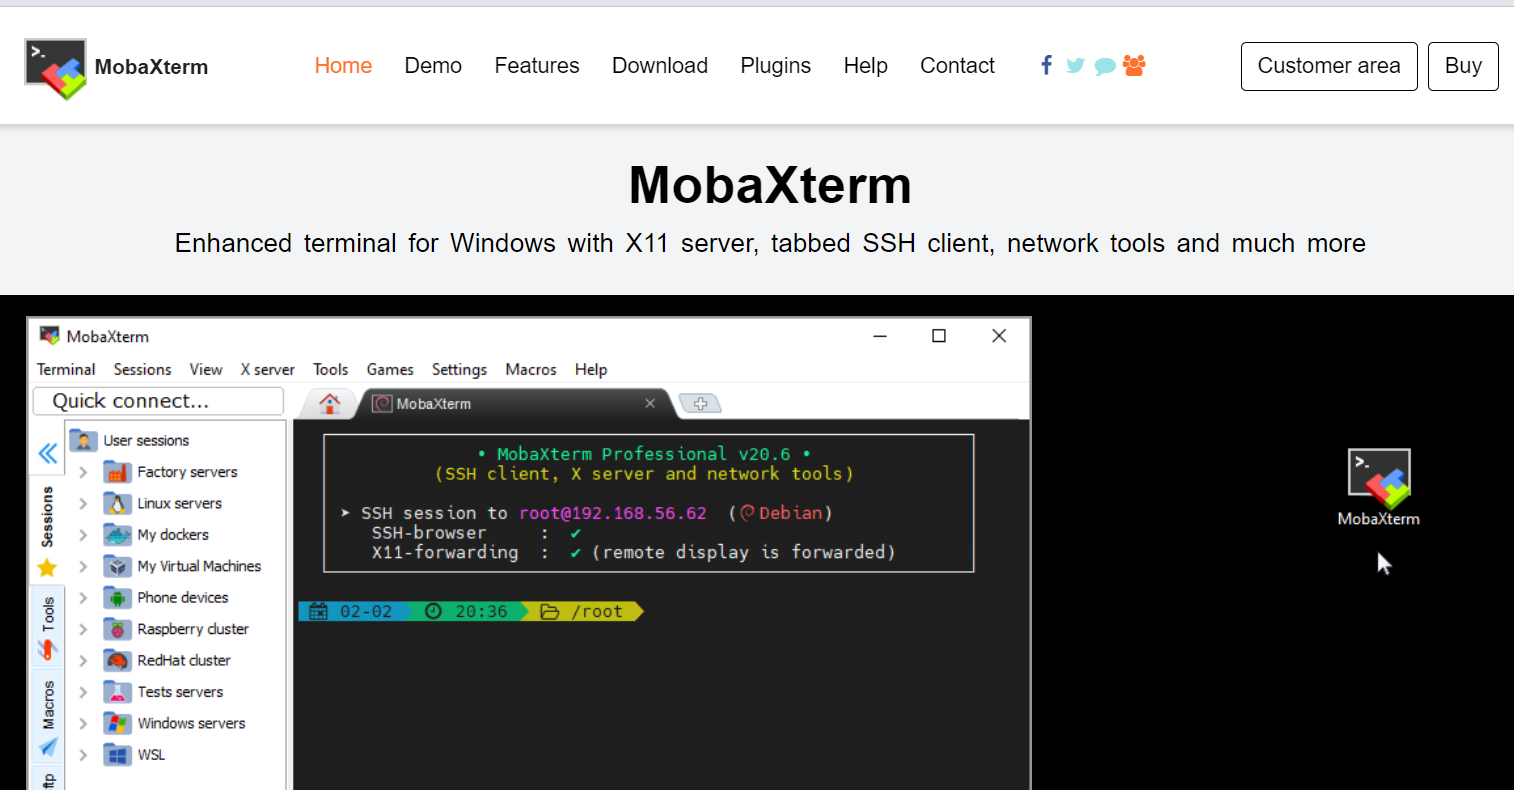1514x790 pixels.
Task: Click the Tests servers flask icon
Action: pos(117,692)
